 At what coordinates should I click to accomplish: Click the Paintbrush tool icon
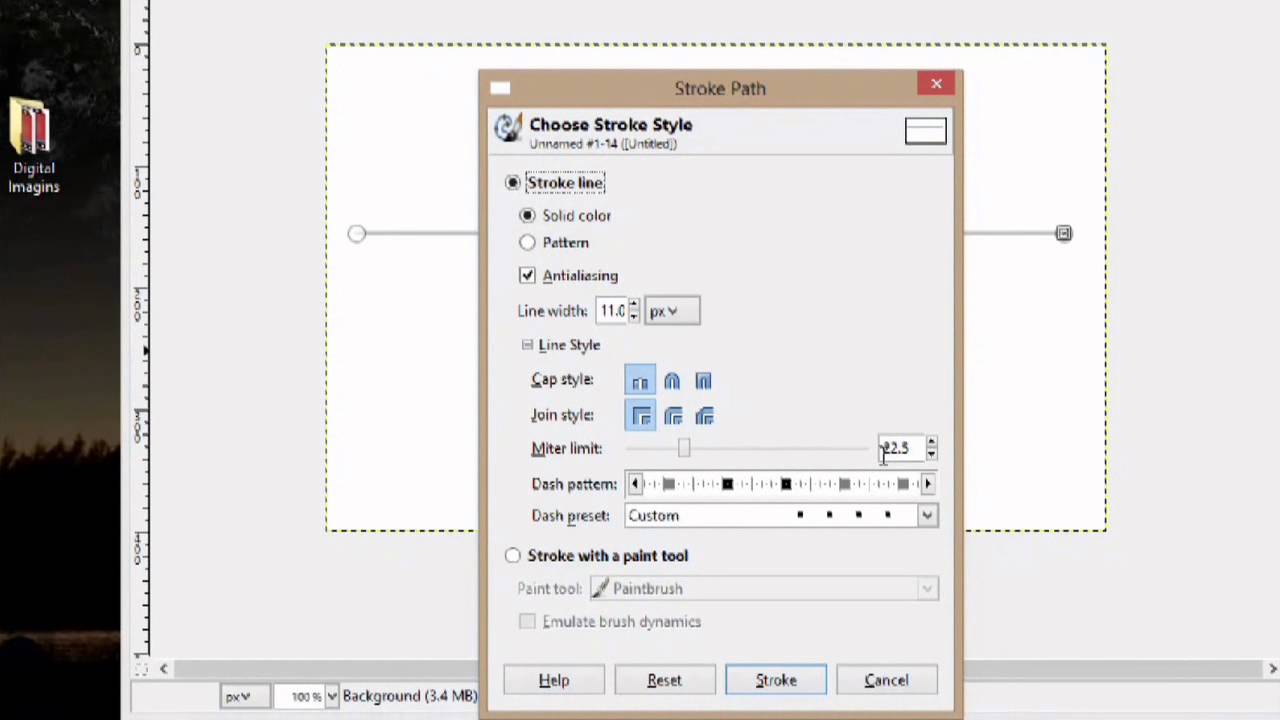(x=600, y=589)
